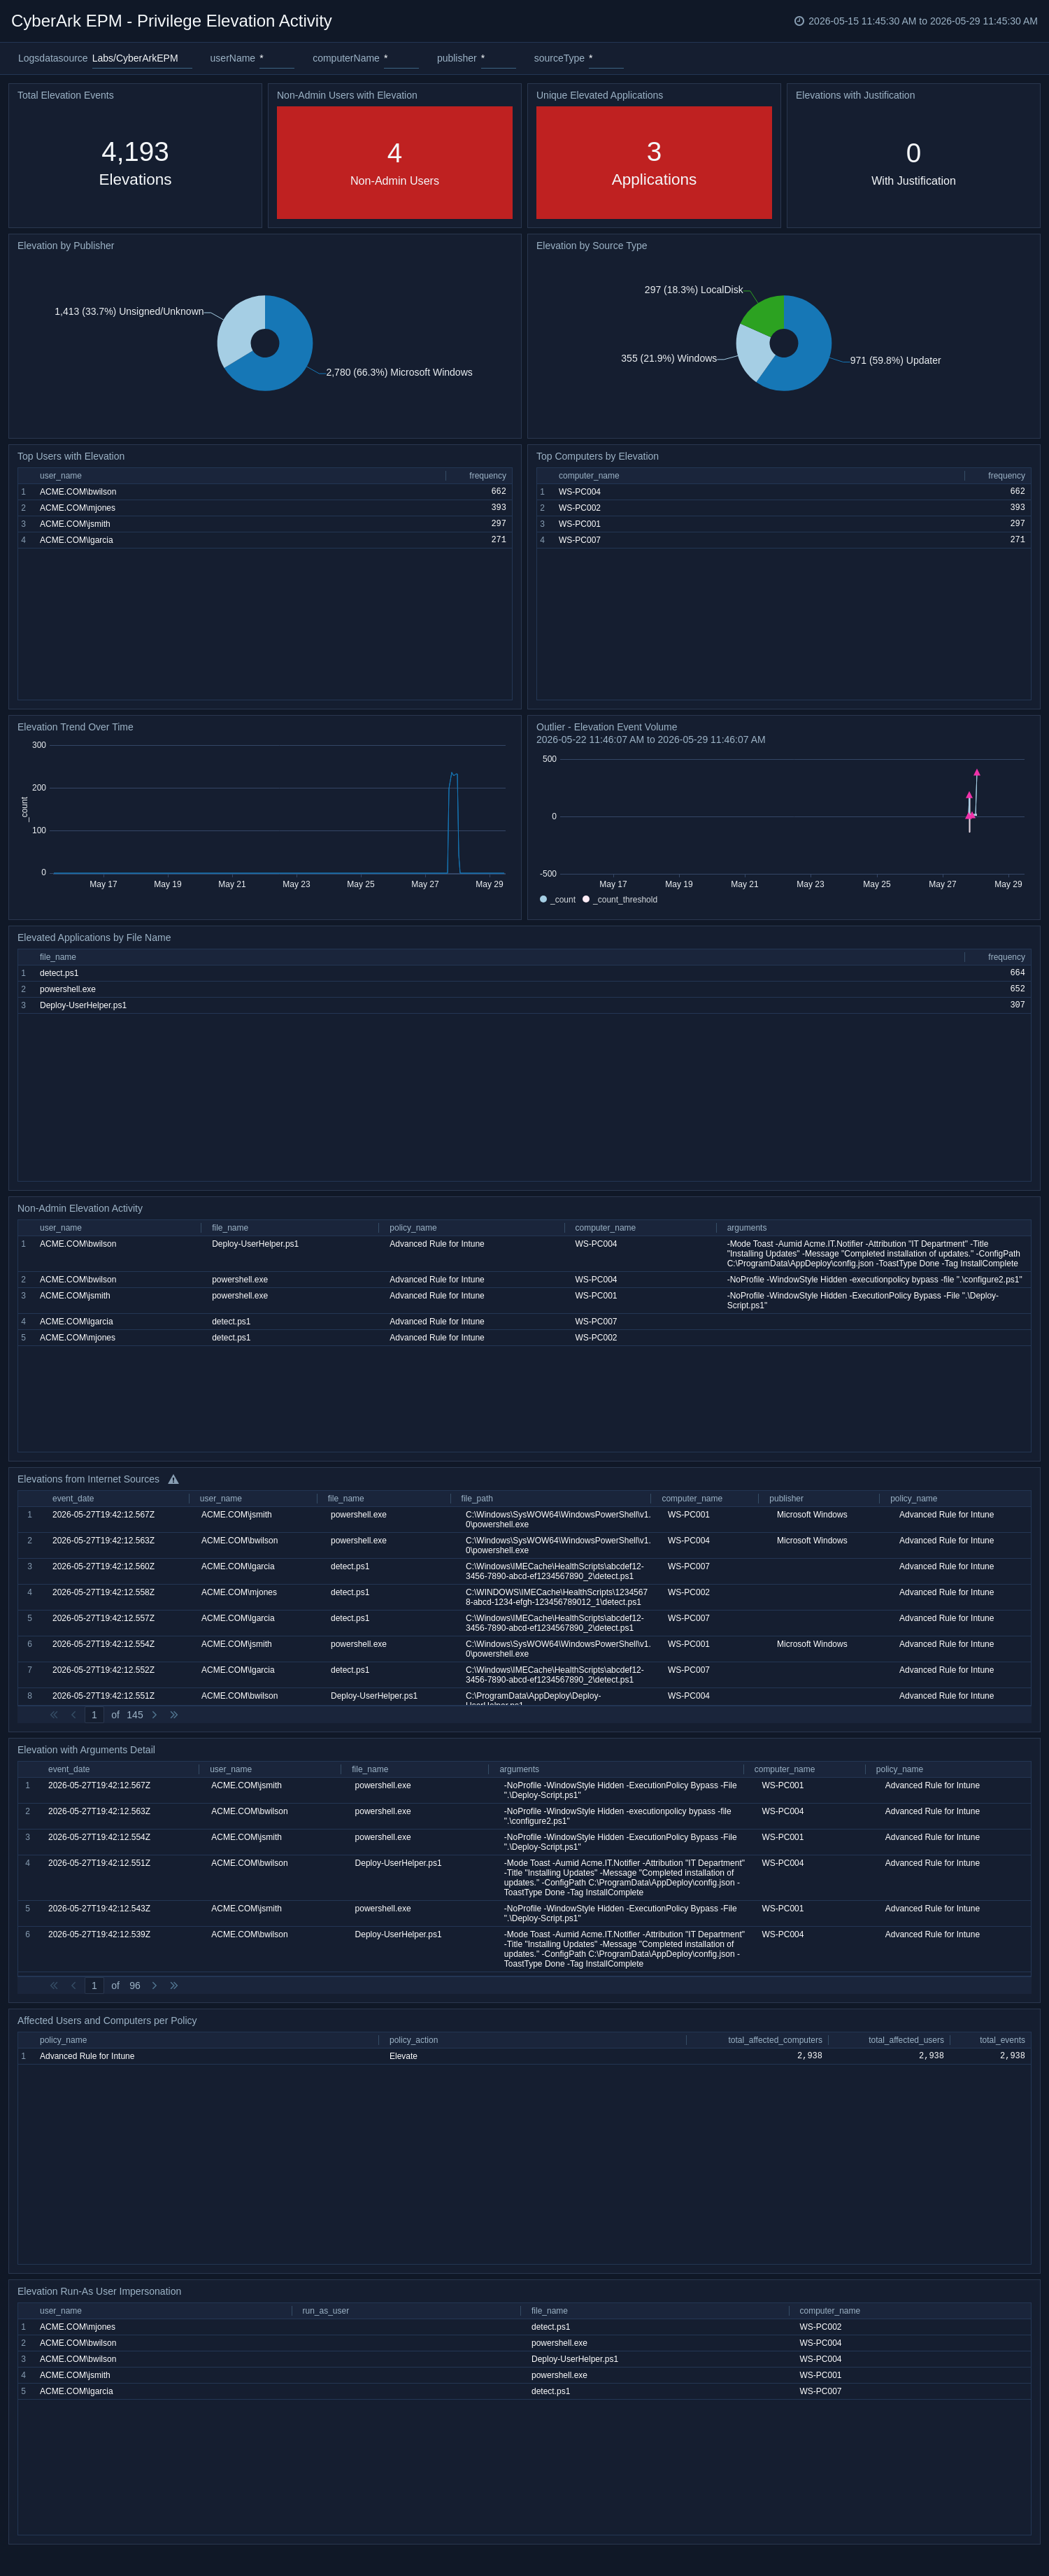The width and height of the screenshot is (1049, 2576).
Task: Open the Non-Admin Users red panel
Action: coord(394,162)
